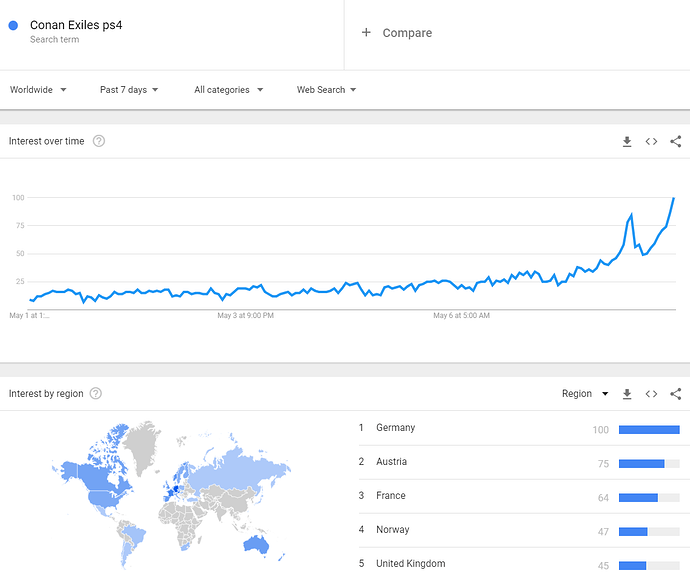Download the Interest by region data
The height and width of the screenshot is (576, 690).
tap(627, 394)
